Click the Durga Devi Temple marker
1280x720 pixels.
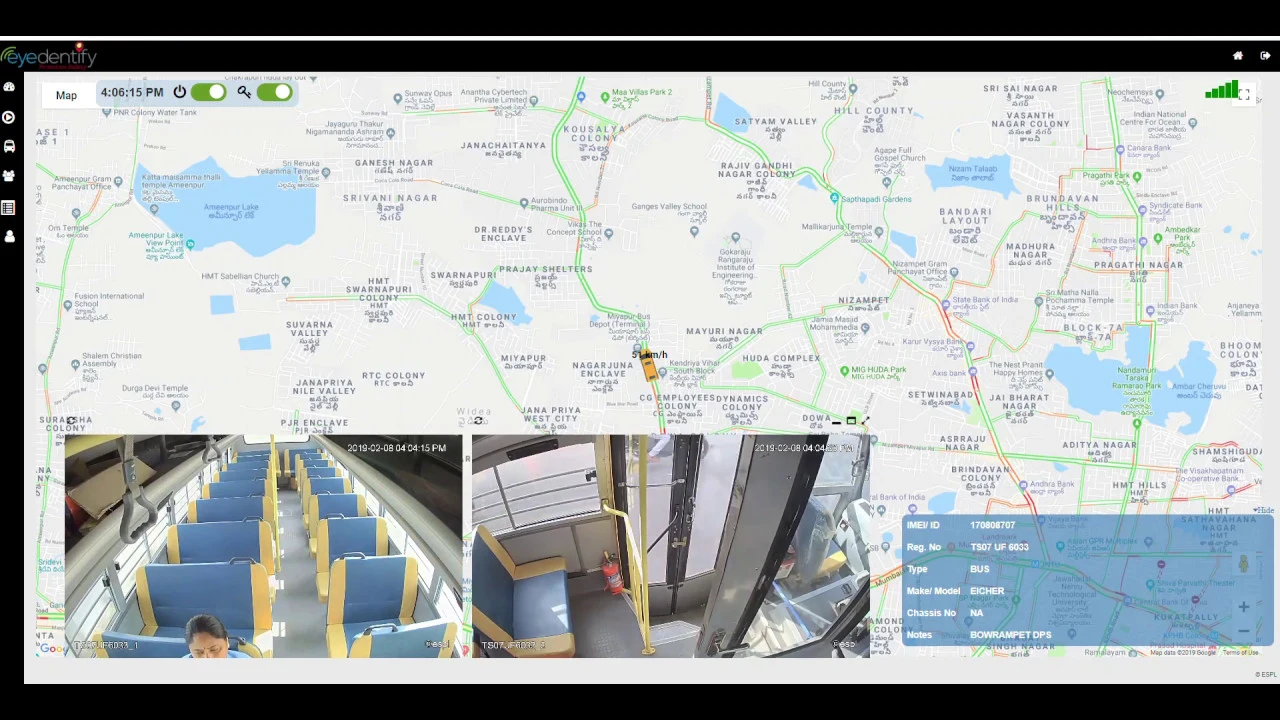(x=176, y=405)
